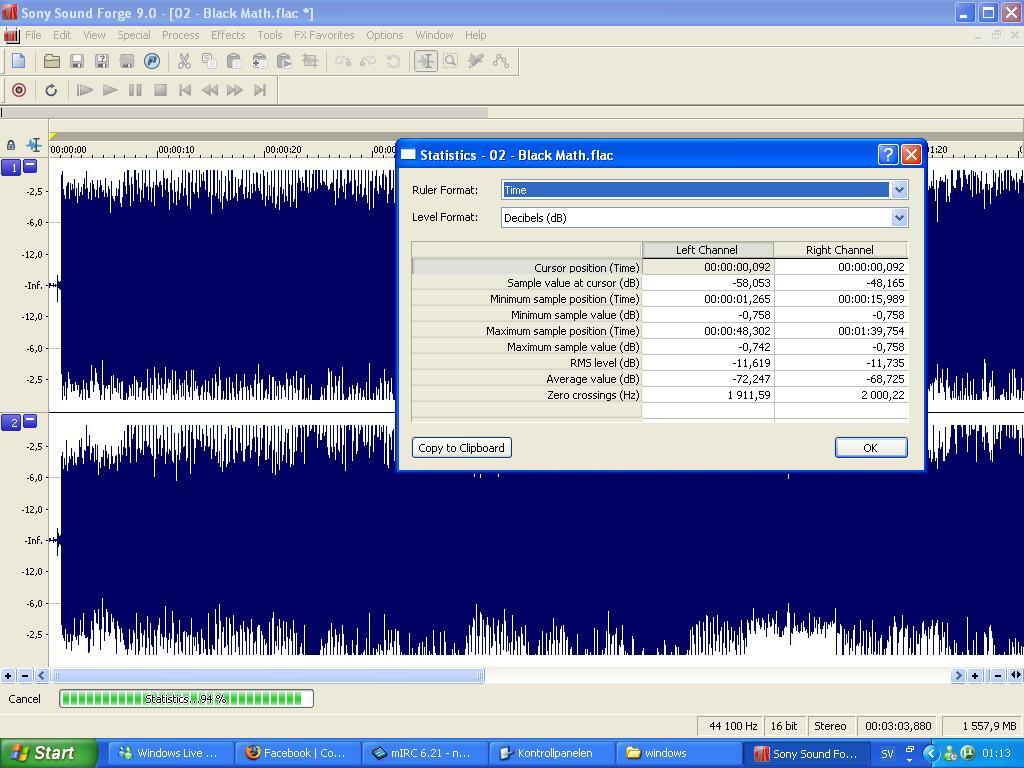Screen dimensions: 1024x768
Task: Click the Right Channel column header
Action: tap(840, 249)
